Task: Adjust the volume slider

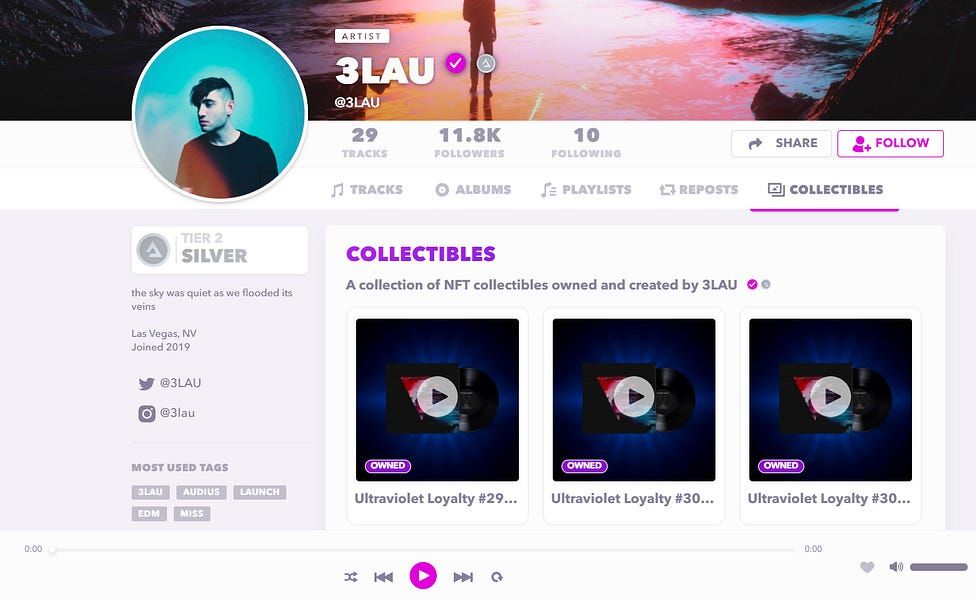Action: pos(939,567)
